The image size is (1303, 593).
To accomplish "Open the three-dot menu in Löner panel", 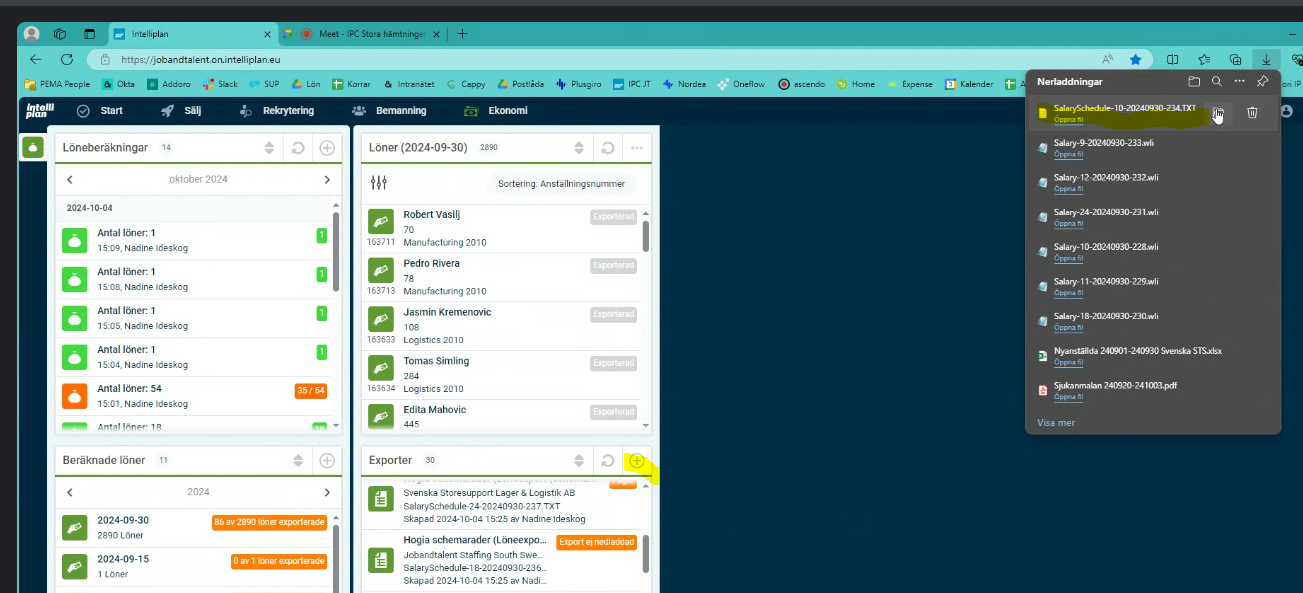I will (637, 148).
